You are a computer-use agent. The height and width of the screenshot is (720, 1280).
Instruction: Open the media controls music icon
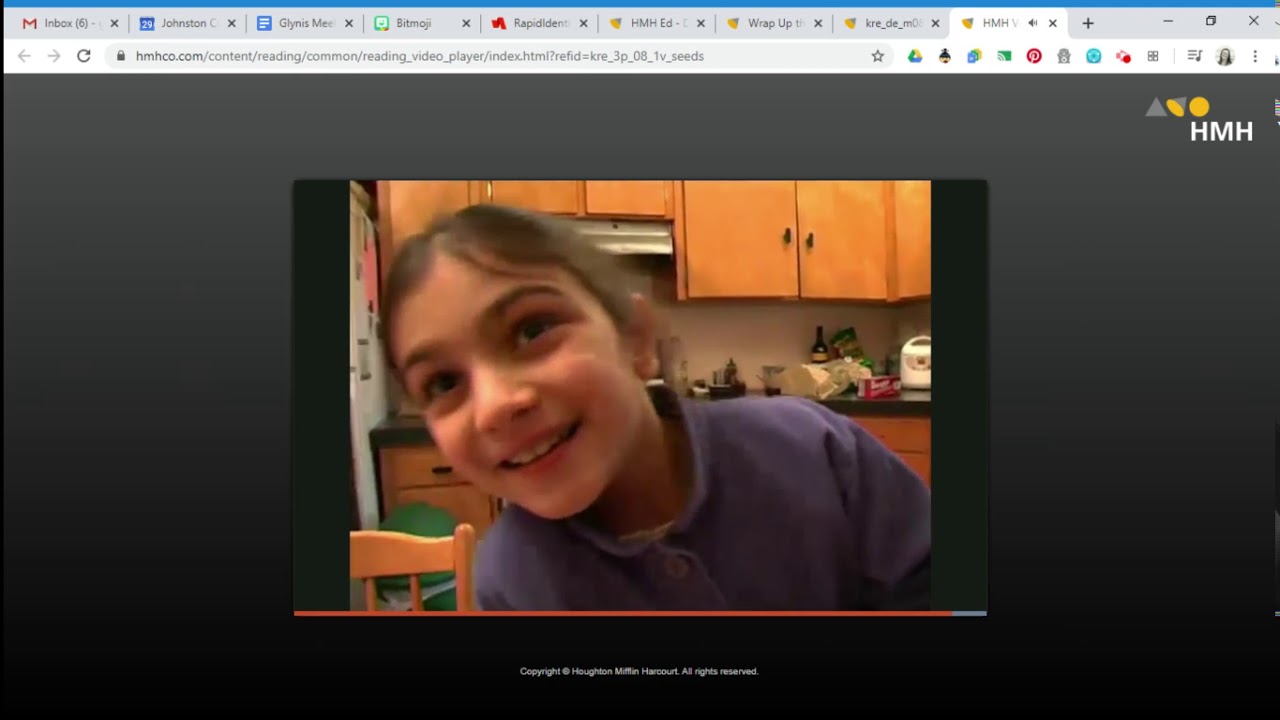1194,56
